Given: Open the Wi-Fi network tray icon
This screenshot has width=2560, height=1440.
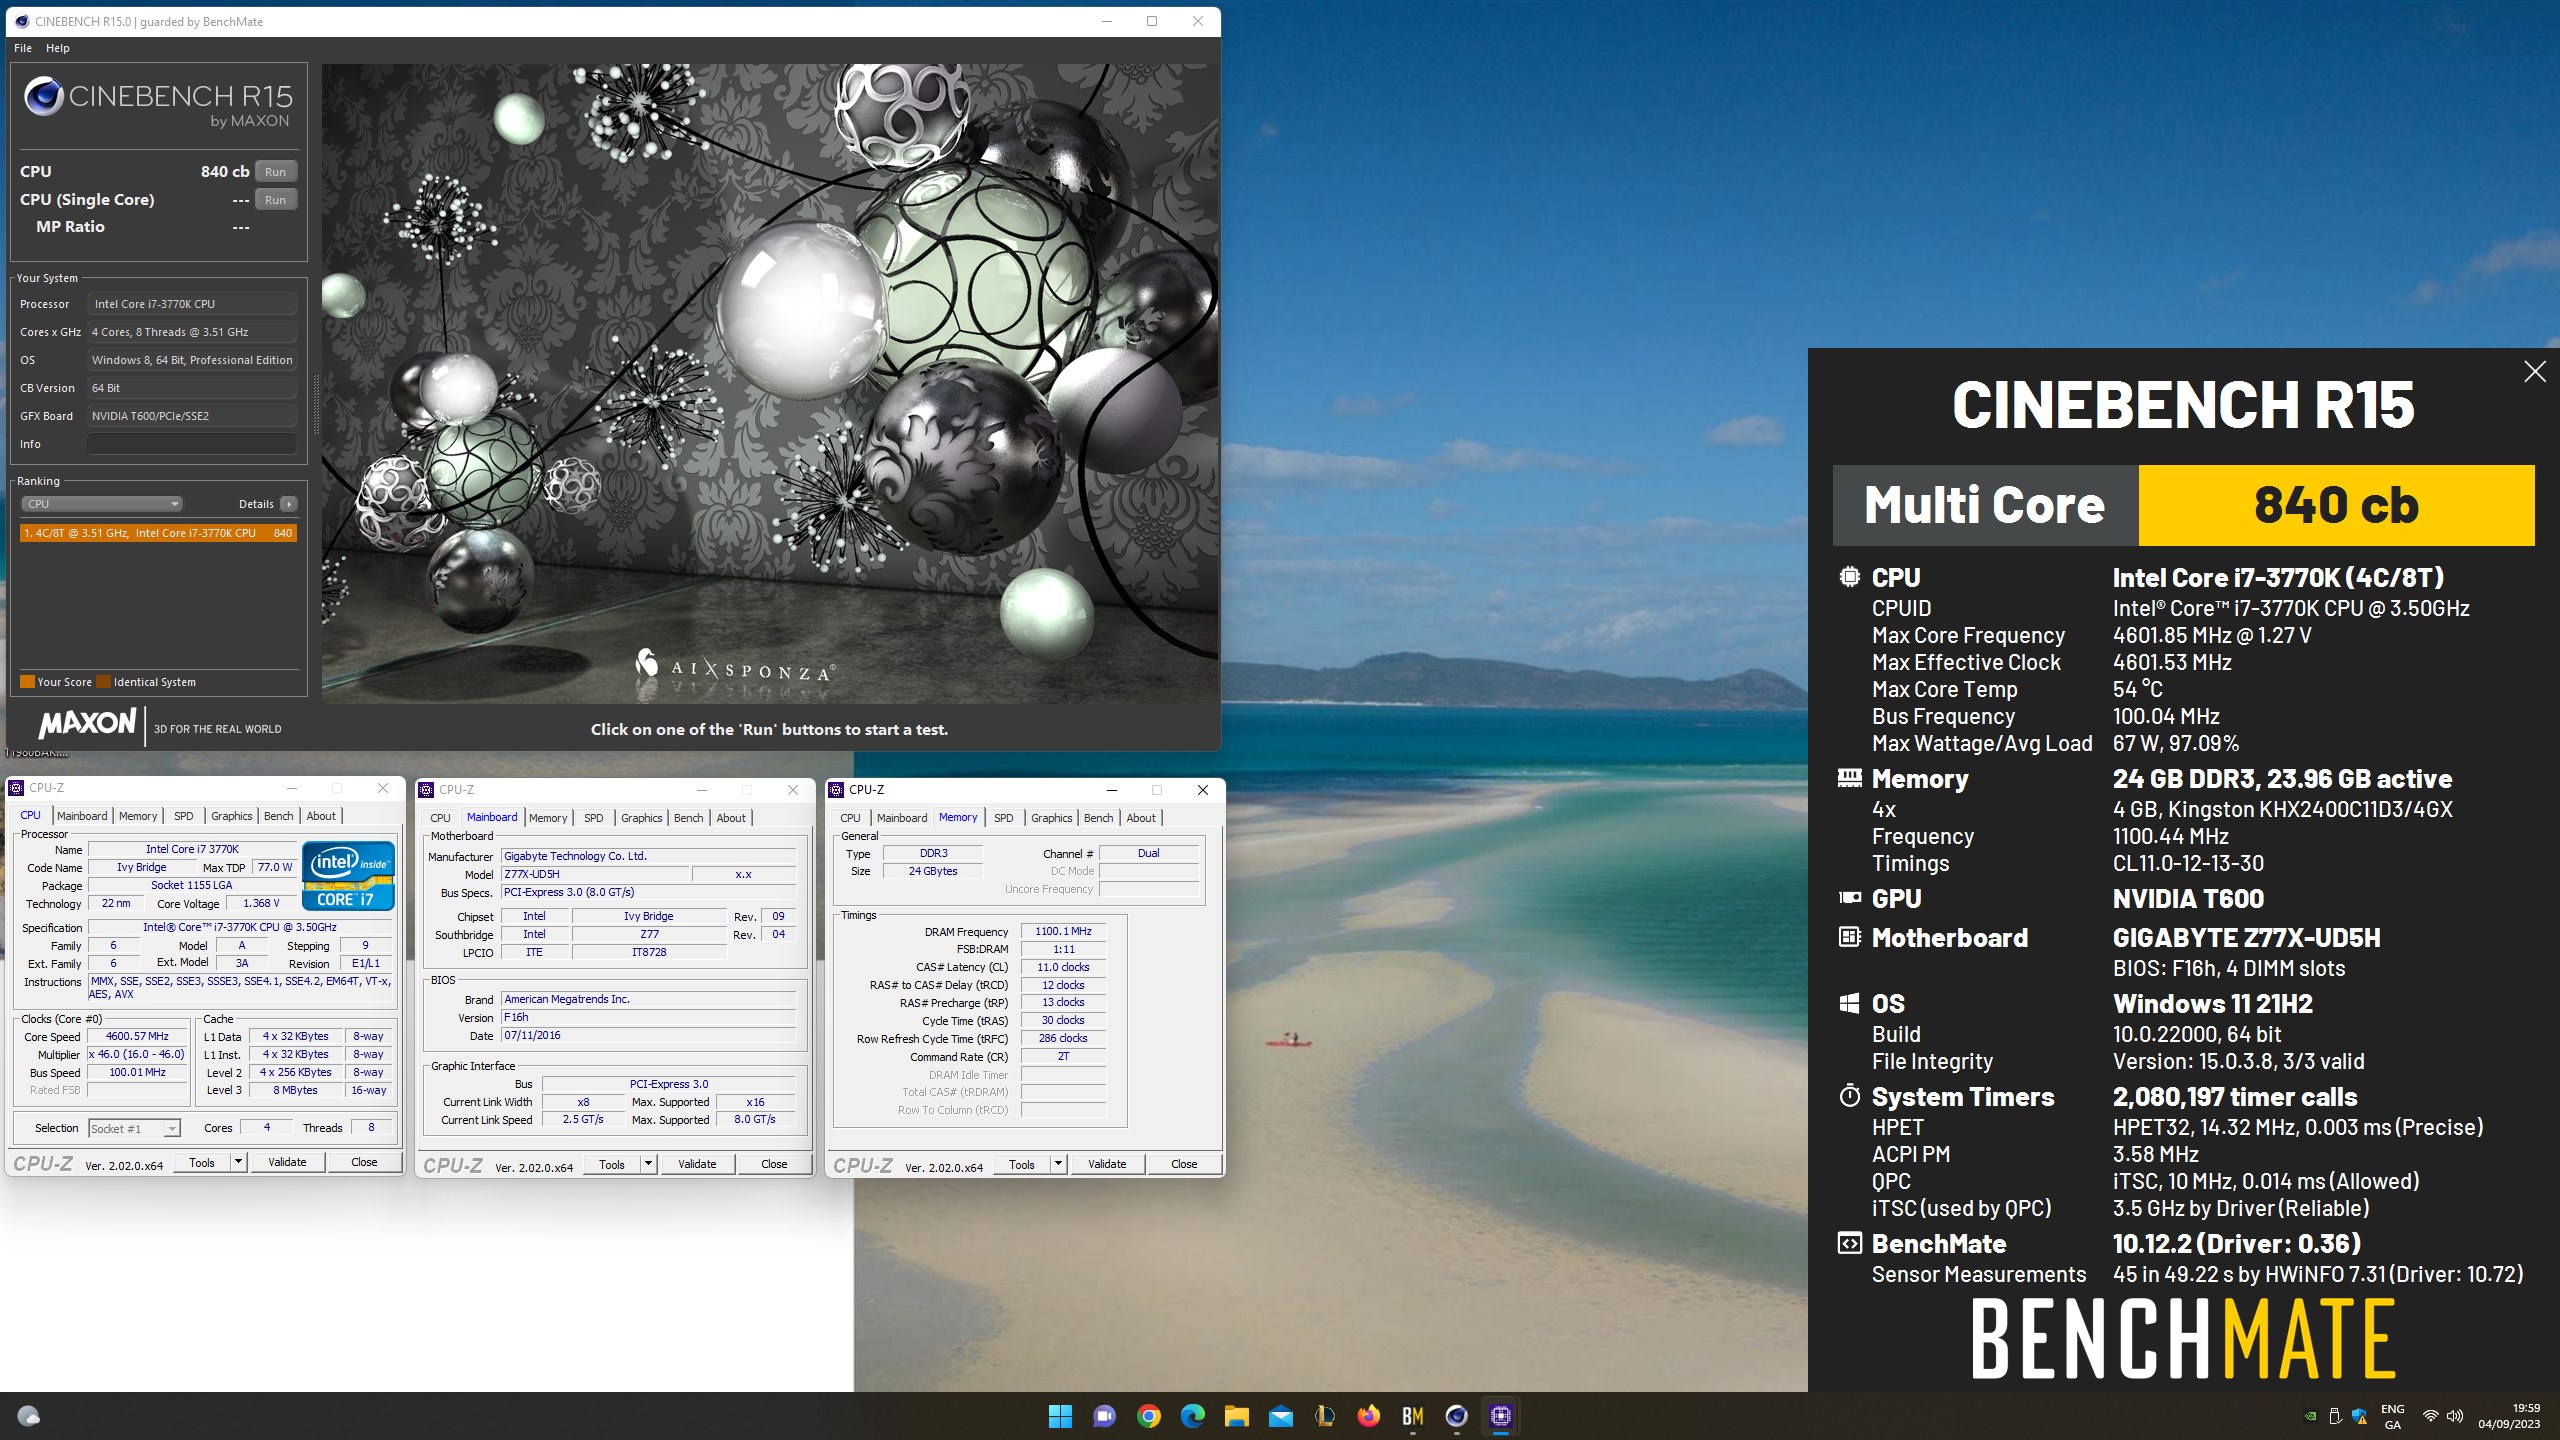Looking at the screenshot, I should tap(2430, 1416).
